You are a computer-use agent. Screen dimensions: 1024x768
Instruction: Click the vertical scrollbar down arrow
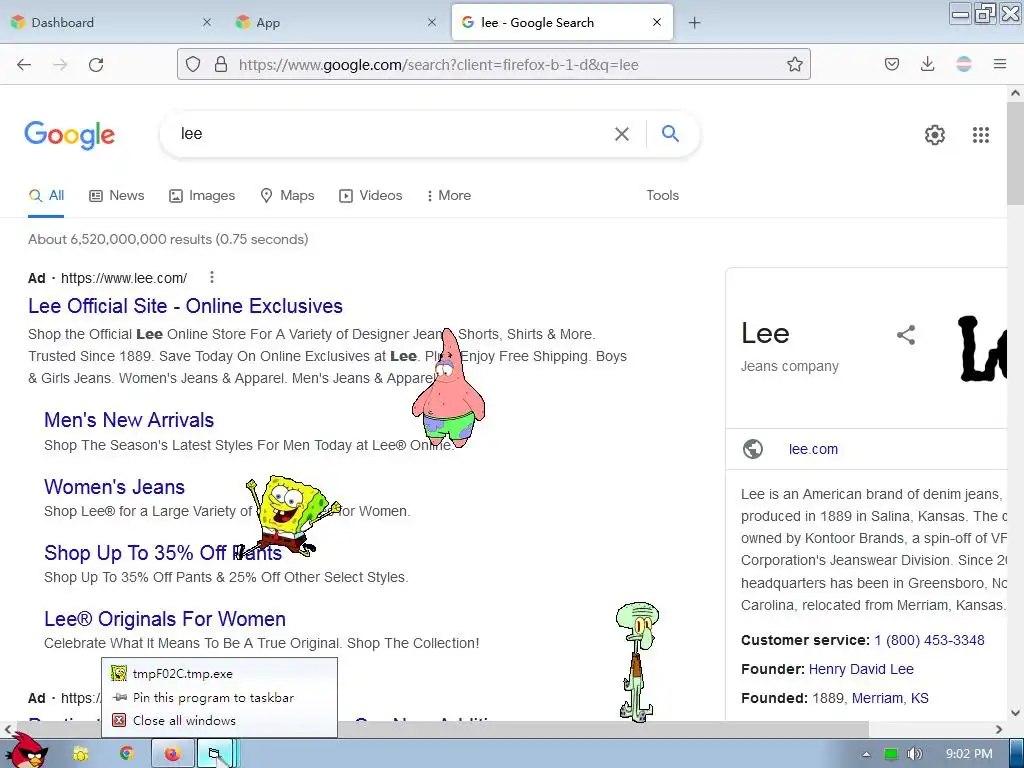click(1015, 713)
